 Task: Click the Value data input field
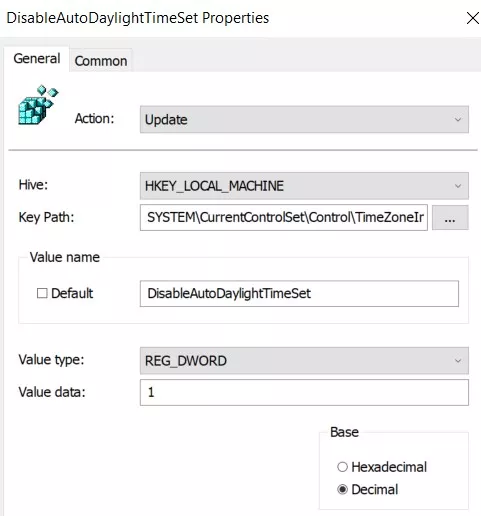tap(304, 392)
